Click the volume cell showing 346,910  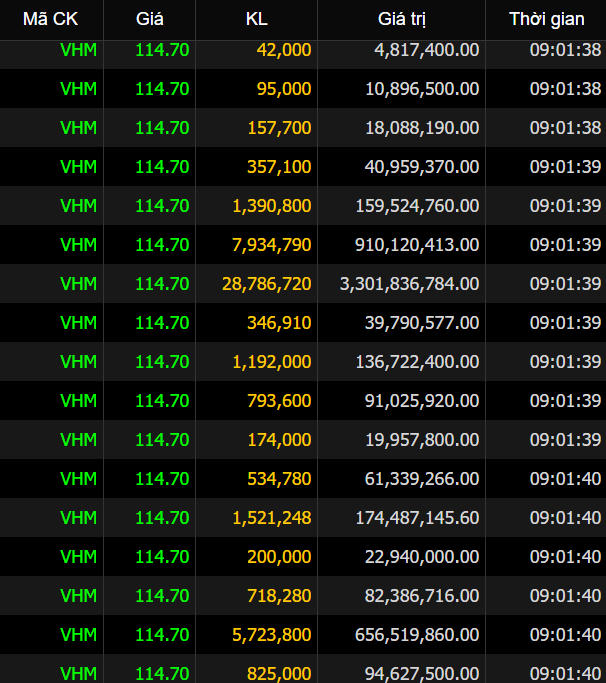click(279, 323)
